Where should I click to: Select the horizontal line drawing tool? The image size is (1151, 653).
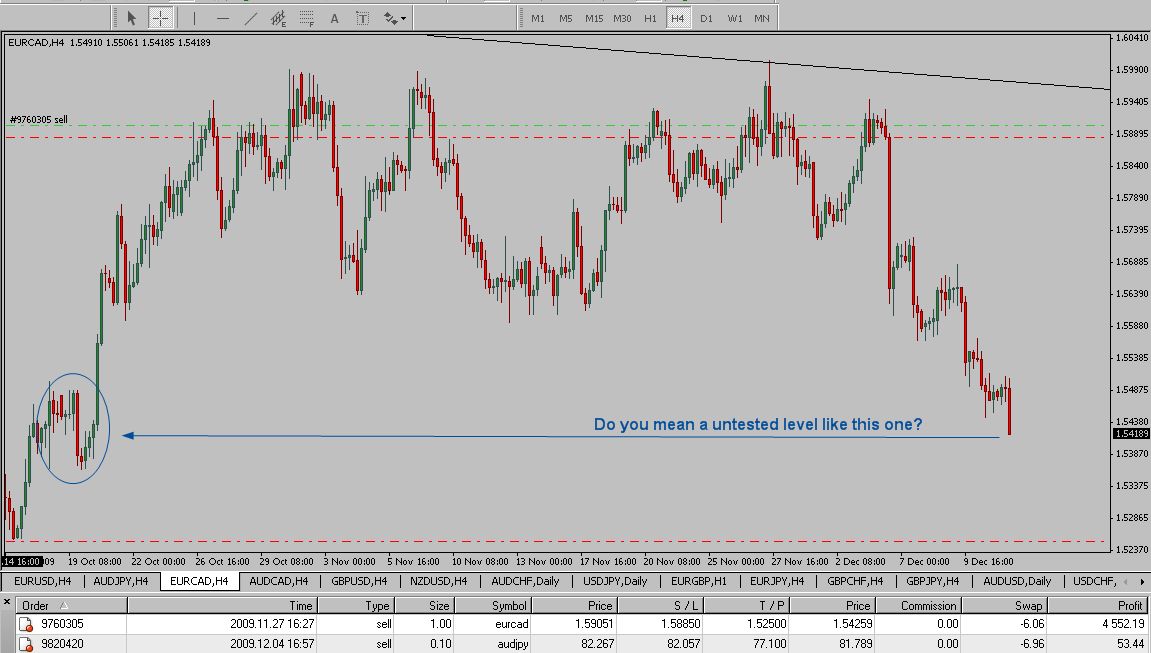click(222, 18)
